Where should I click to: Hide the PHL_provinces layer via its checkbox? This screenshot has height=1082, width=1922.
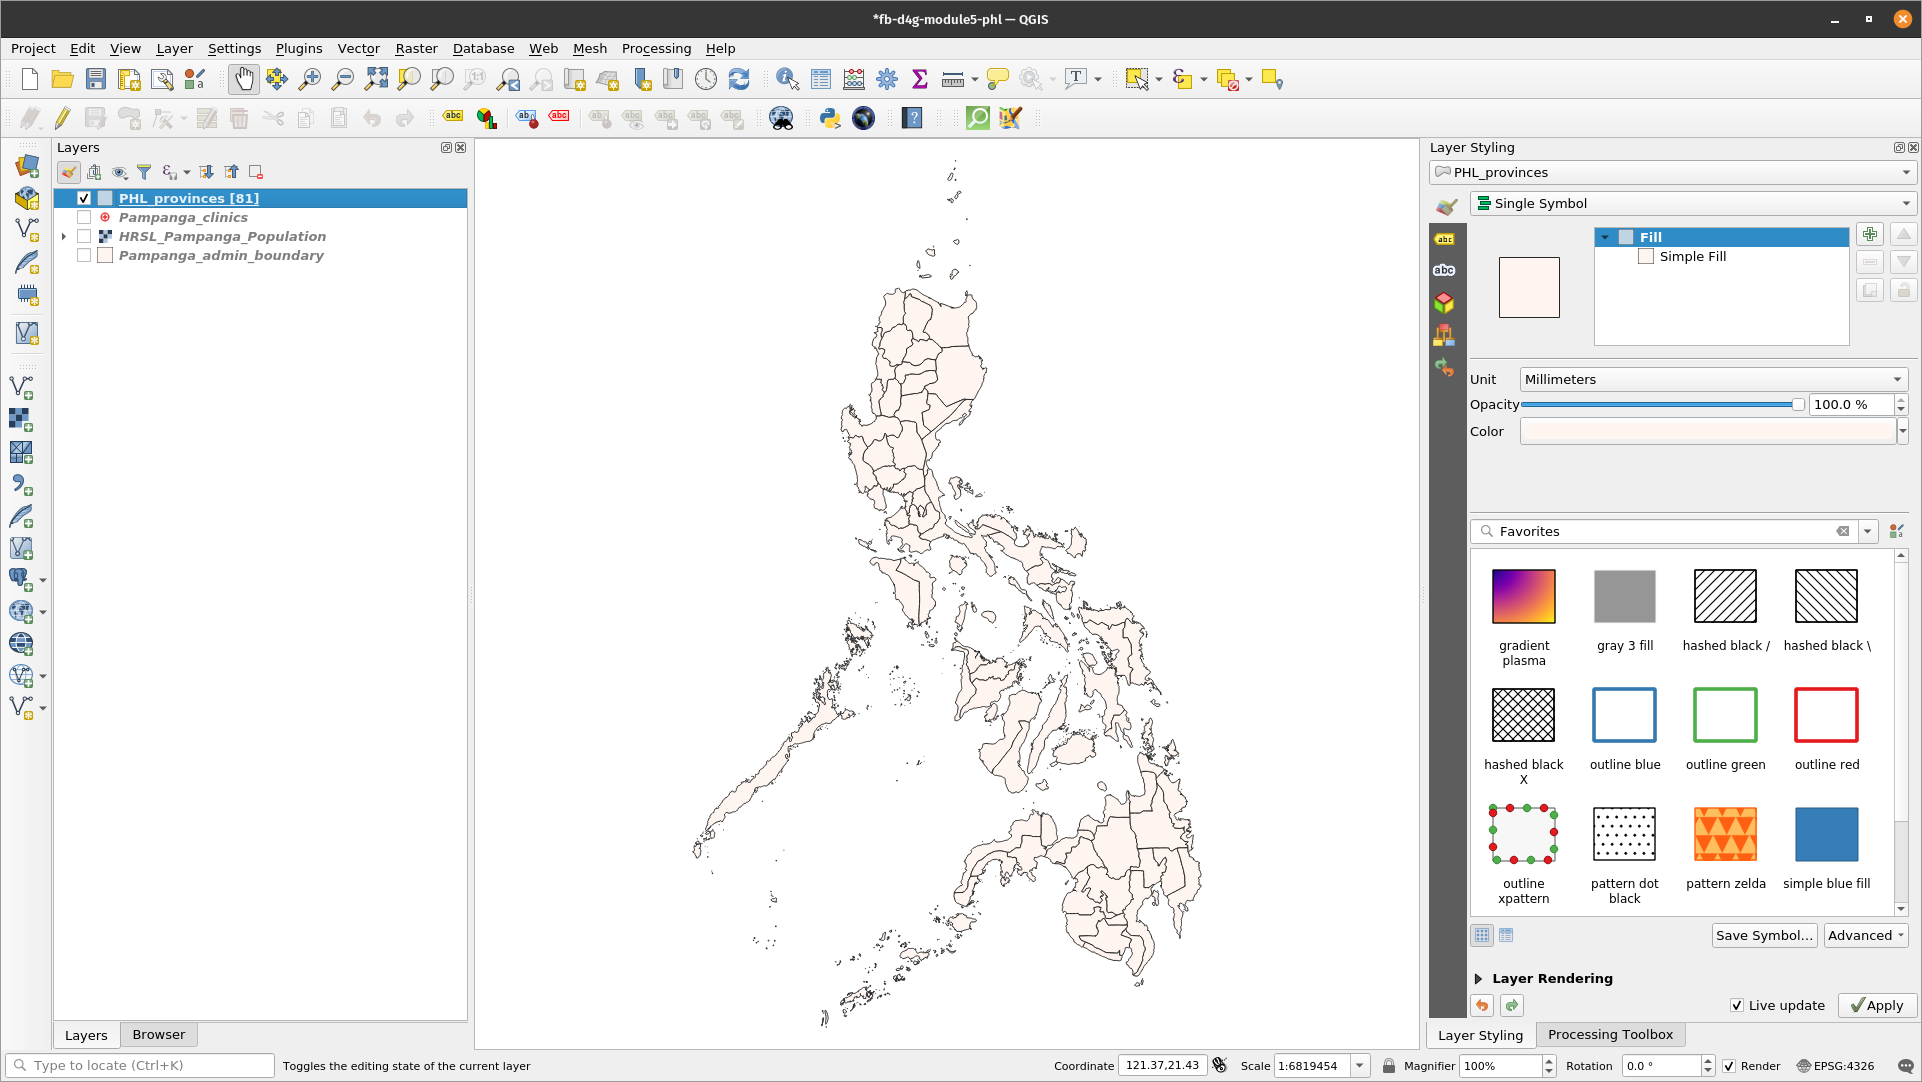coord(84,198)
